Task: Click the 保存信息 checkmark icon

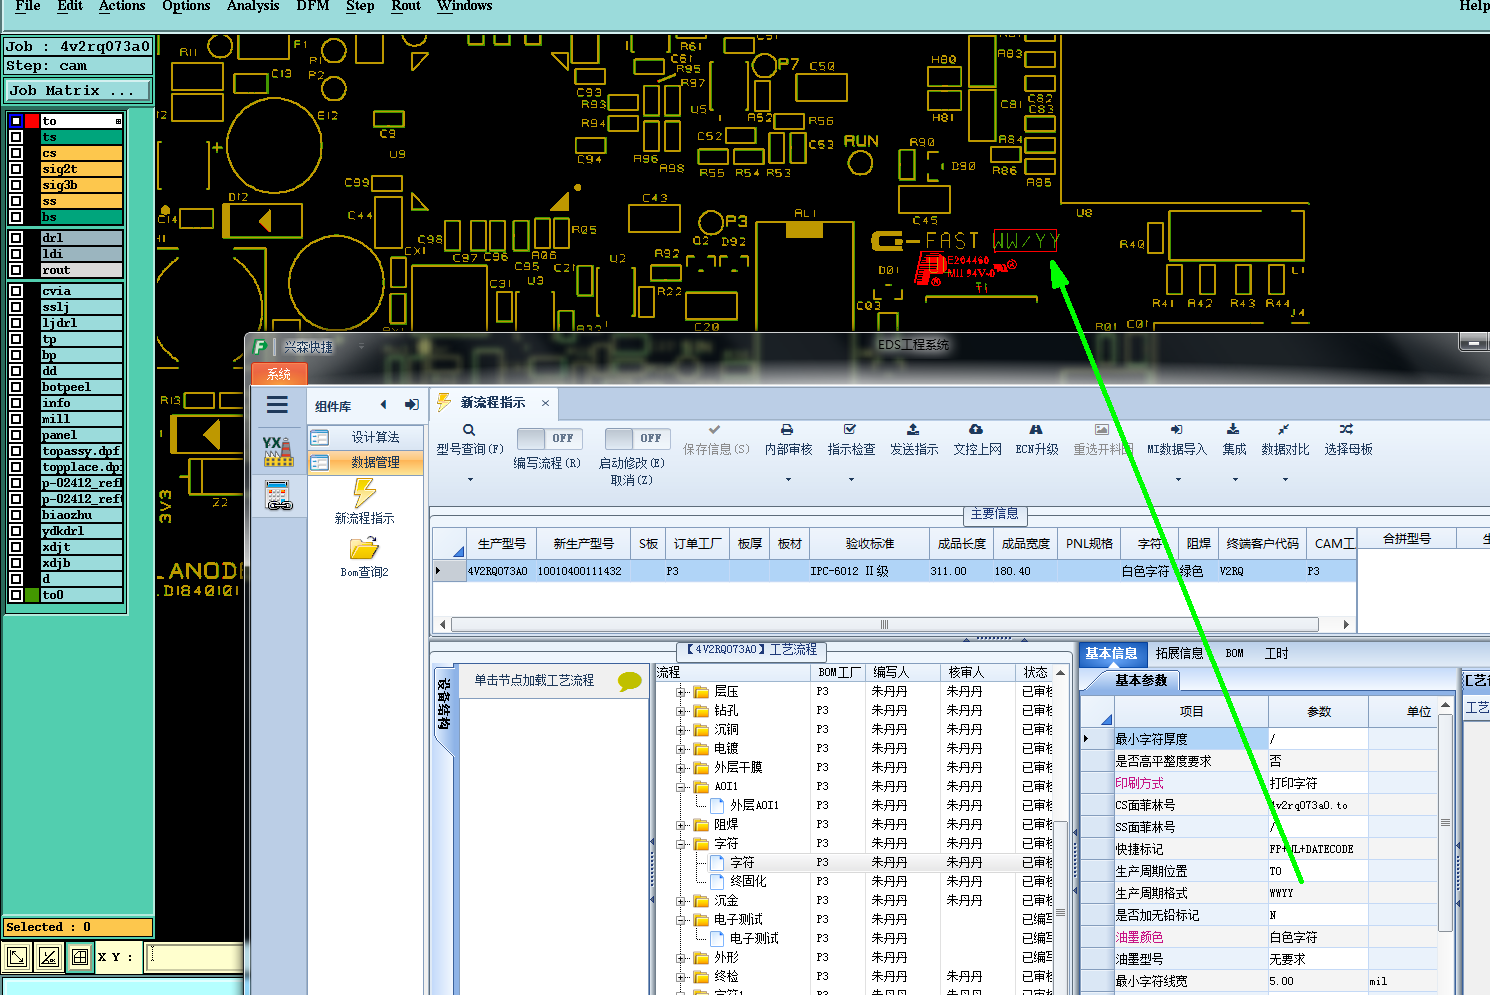Action: point(714,429)
